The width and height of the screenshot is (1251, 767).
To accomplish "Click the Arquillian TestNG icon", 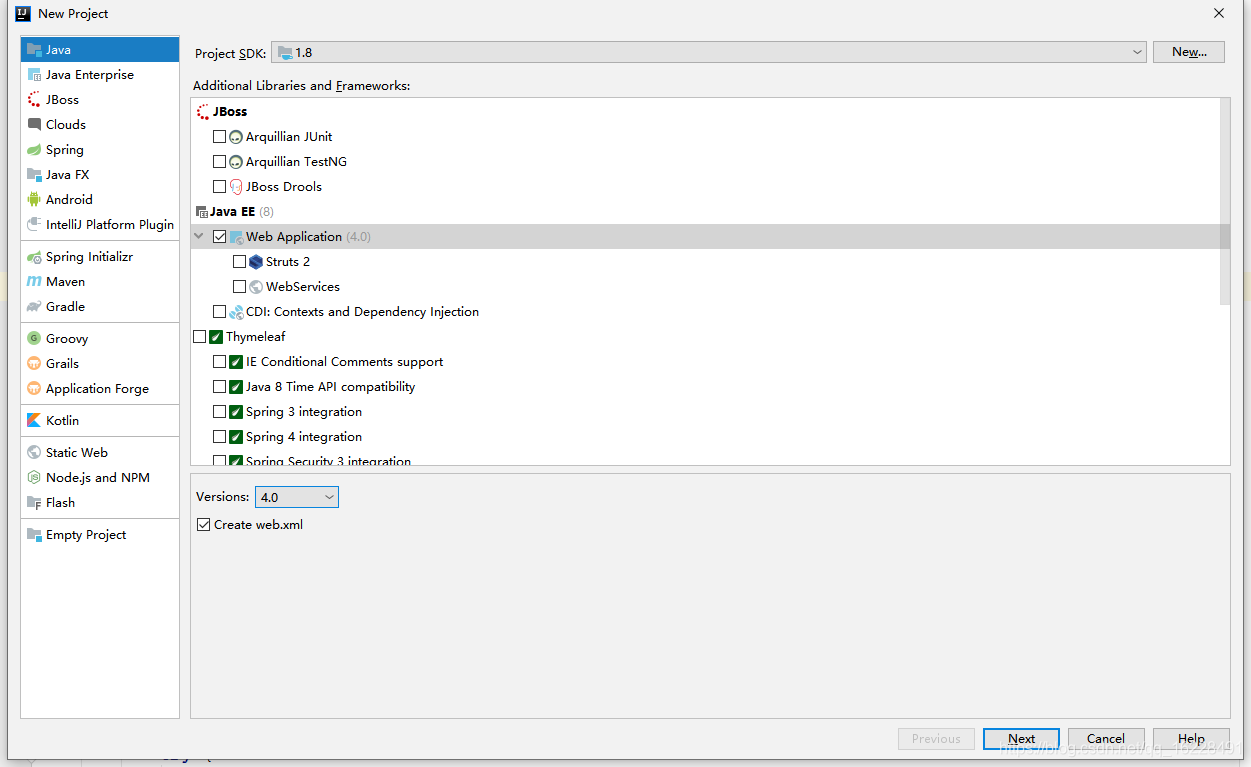I will coord(236,161).
